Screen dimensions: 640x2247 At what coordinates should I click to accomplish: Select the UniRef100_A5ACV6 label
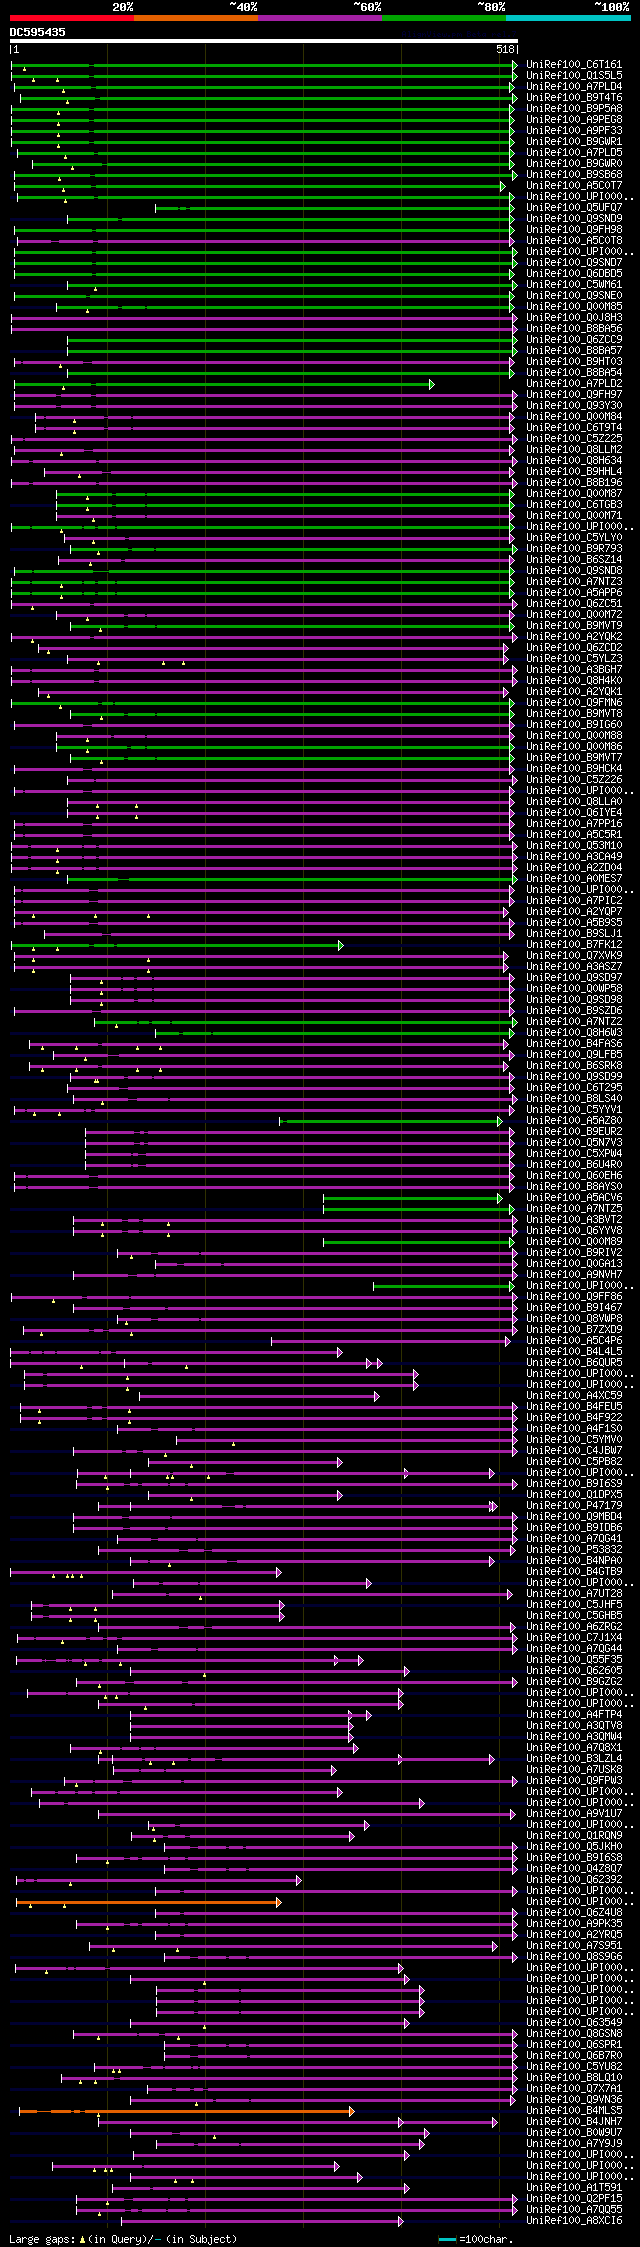[574, 1198]
